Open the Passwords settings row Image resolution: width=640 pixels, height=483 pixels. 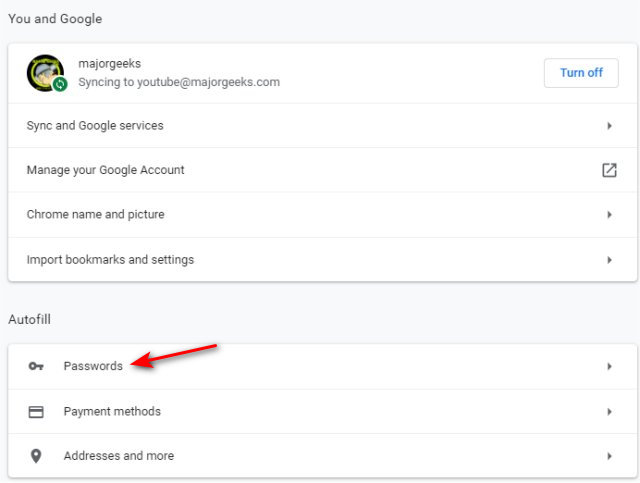[322, 366]
